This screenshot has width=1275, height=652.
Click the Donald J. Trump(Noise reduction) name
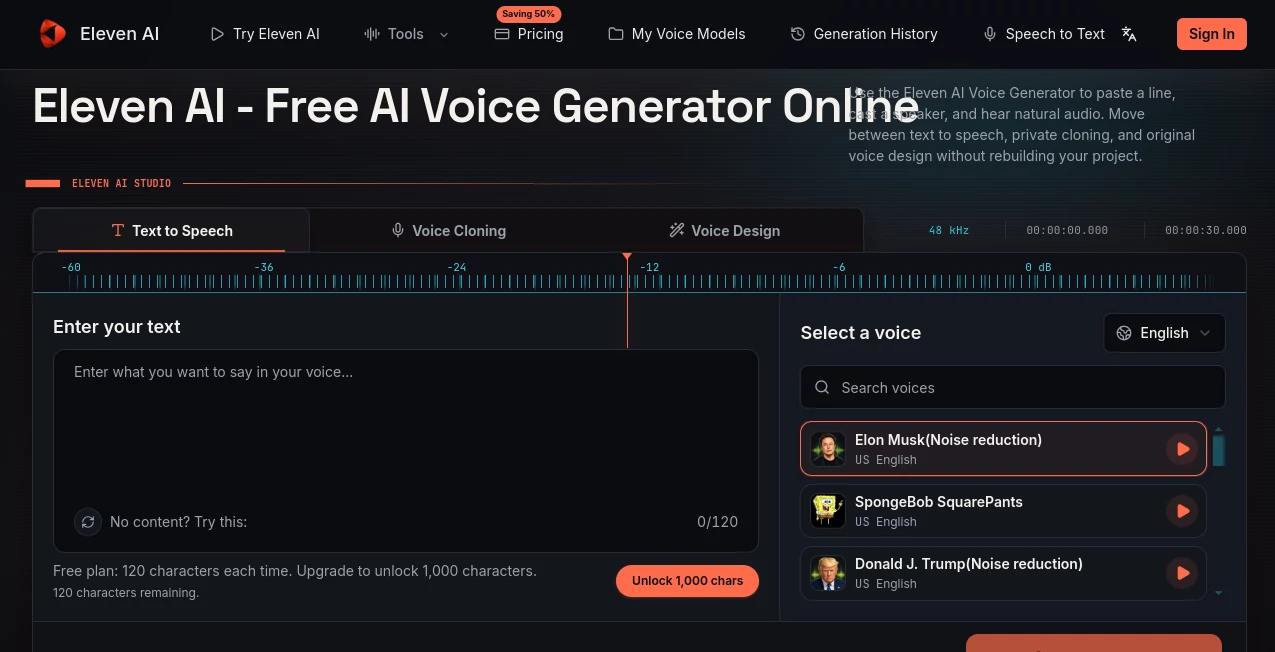[969, 564]
